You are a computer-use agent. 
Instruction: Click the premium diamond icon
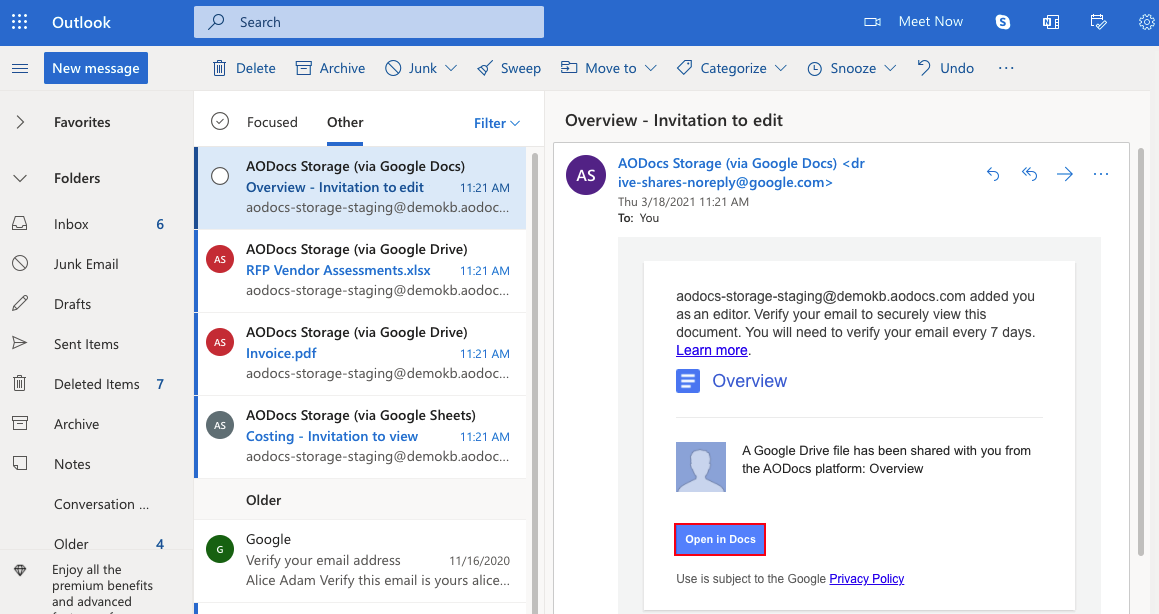(x=20, y=570)
